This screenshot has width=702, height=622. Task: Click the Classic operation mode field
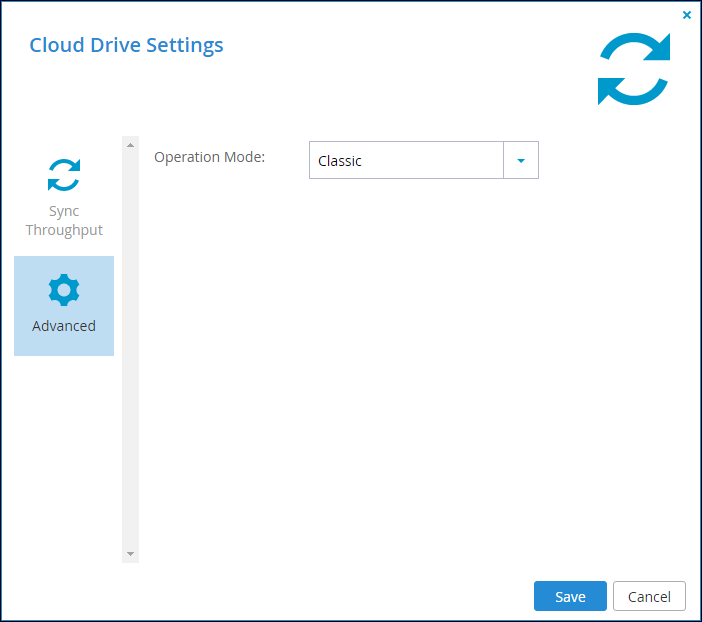pyautogui.click(x=406, y=160)
